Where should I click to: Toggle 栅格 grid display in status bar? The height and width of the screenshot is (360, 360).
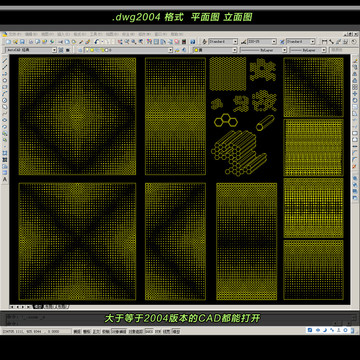tap(86, 331)
